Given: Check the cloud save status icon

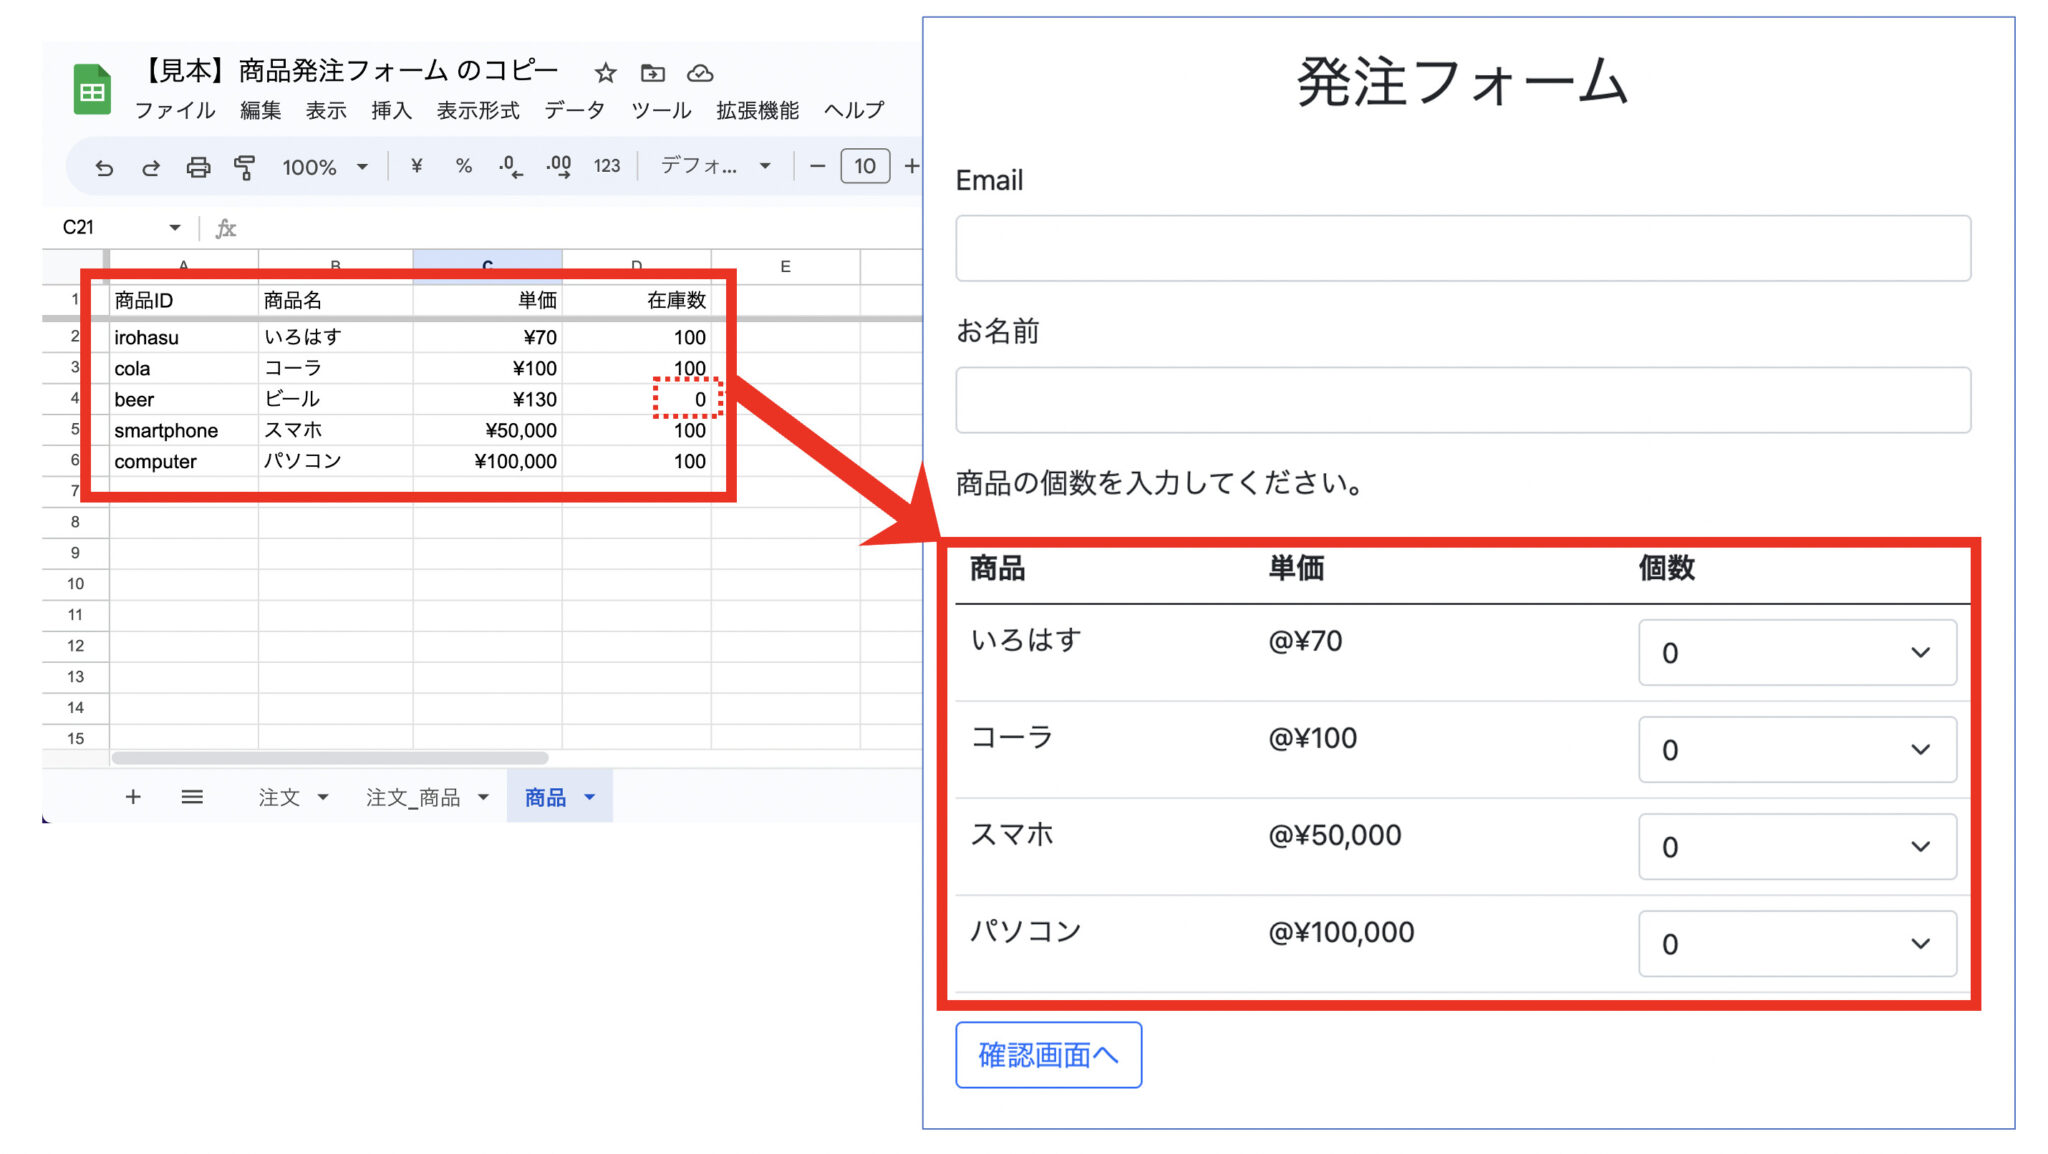Looking at the screenshot, I should click(x=701, y=73).
